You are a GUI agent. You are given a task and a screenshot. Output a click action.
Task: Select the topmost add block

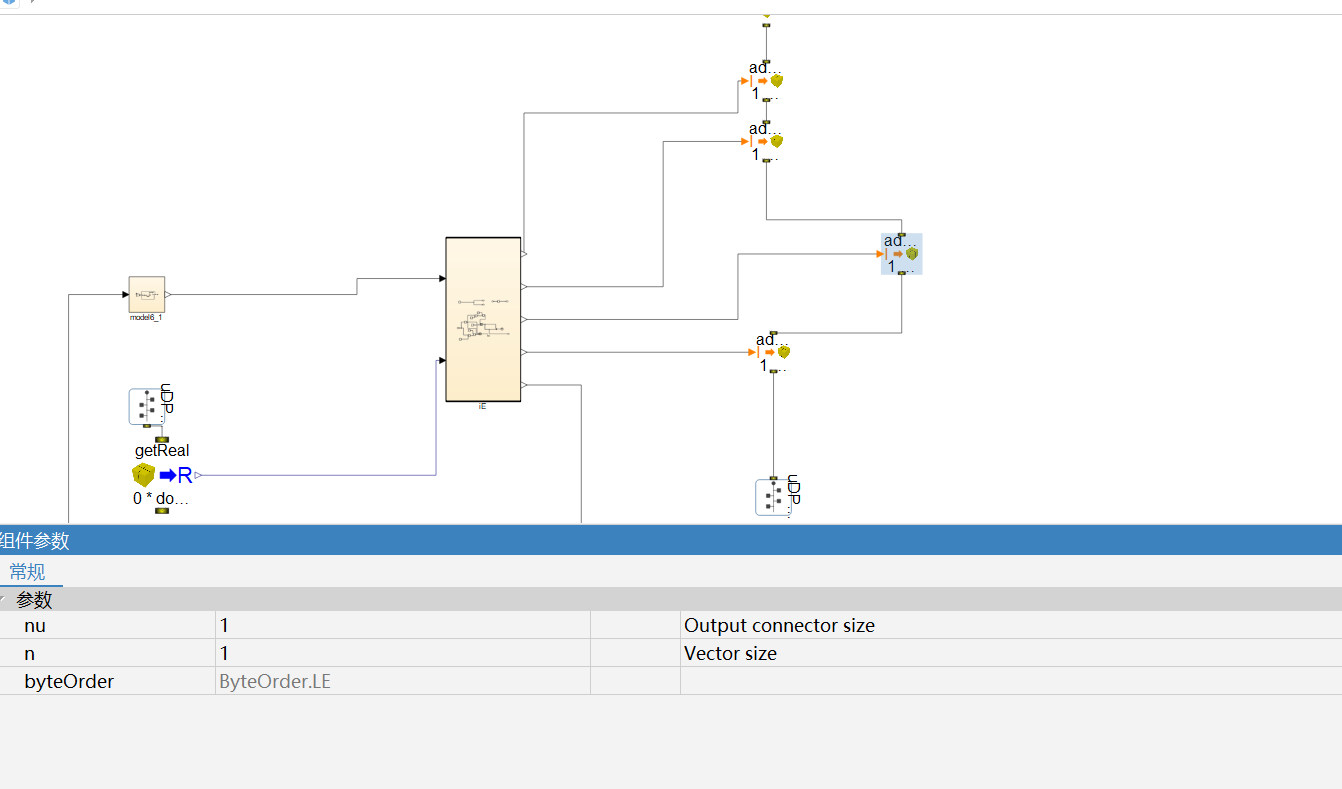(766, 81)
